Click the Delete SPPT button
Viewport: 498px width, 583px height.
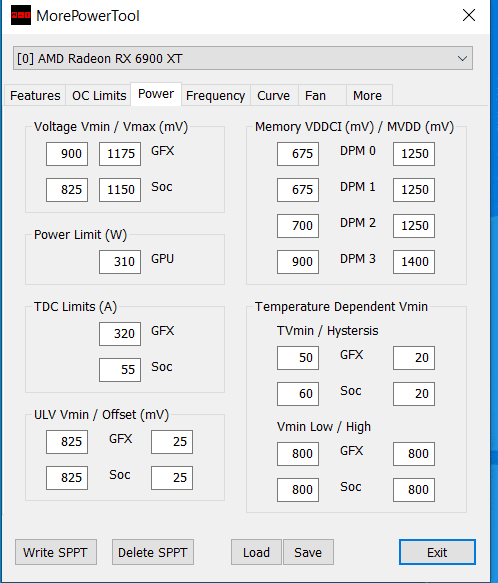pyautogui.click(x=153, y=552)
